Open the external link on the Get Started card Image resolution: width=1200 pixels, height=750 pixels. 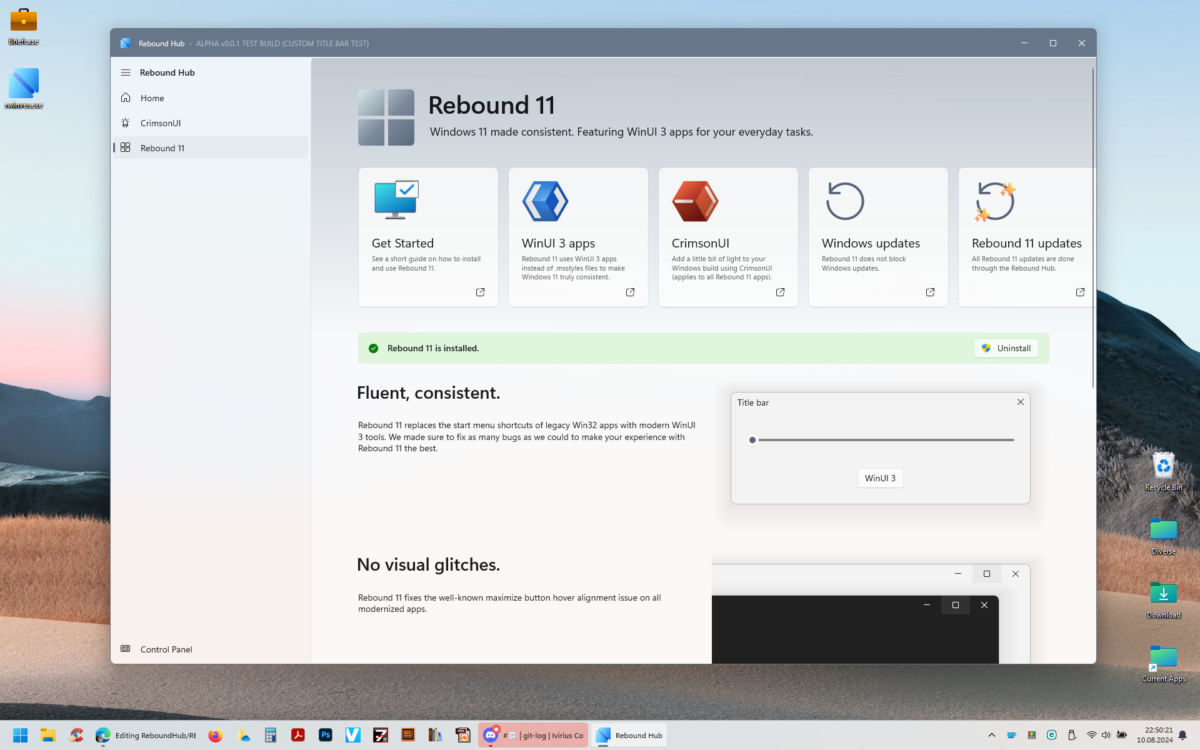coord(480,292)
